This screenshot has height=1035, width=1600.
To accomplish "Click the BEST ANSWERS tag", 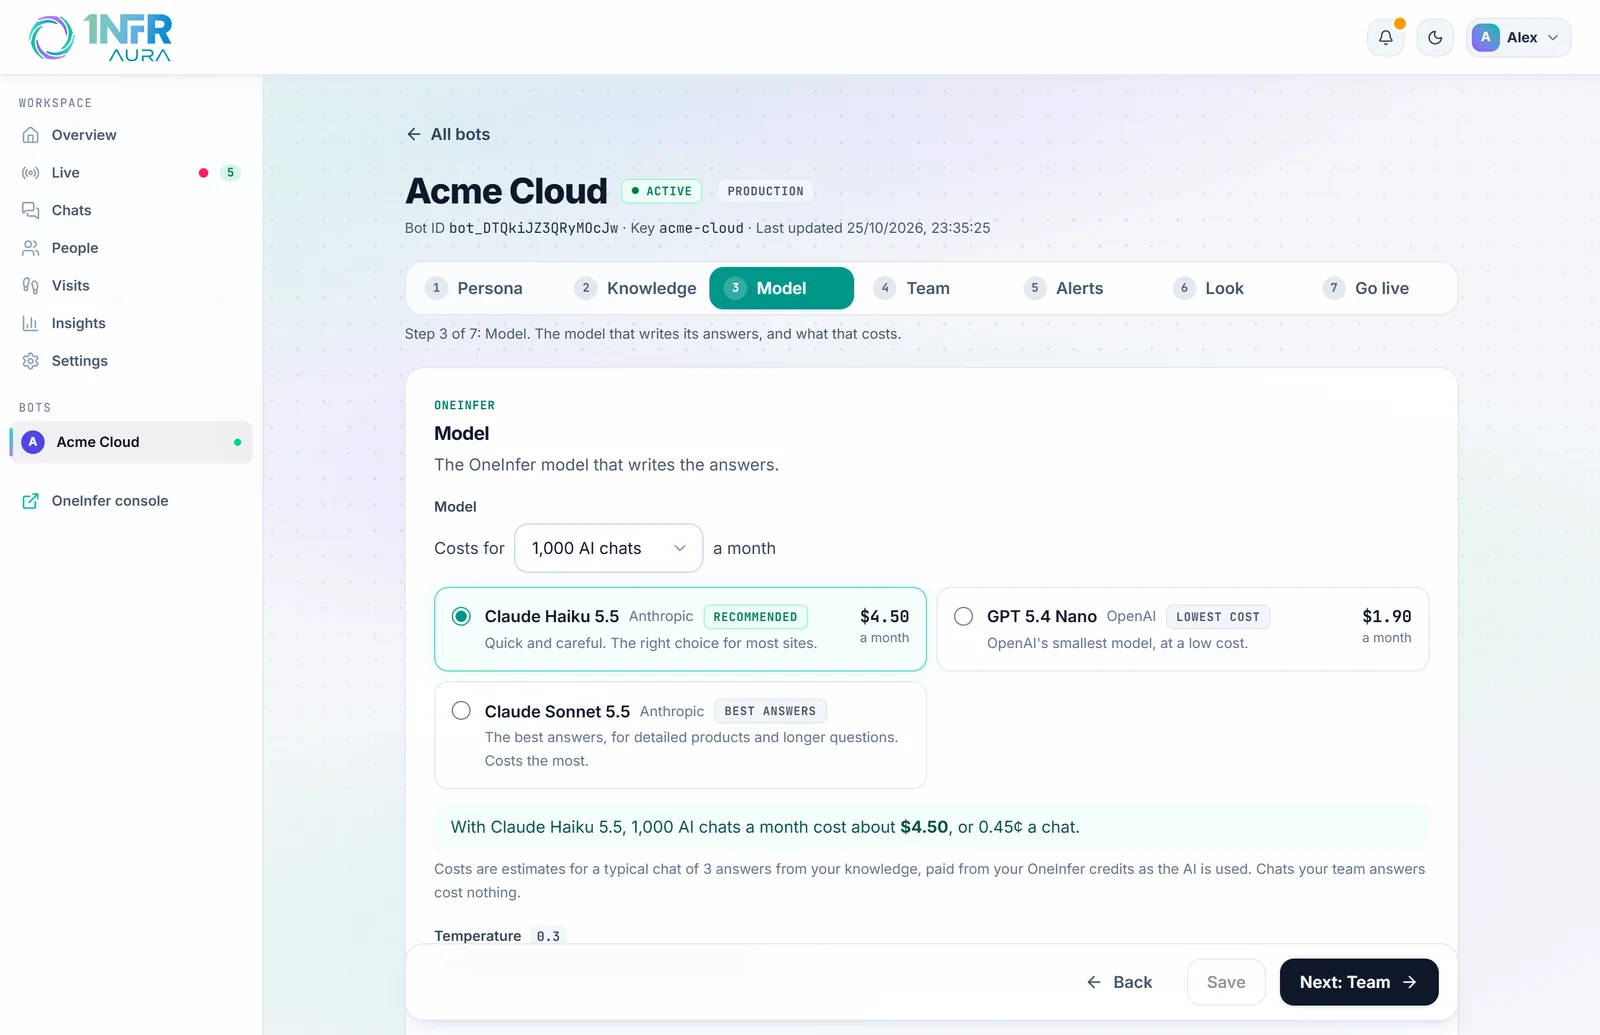I will click(x=770, y=711).
